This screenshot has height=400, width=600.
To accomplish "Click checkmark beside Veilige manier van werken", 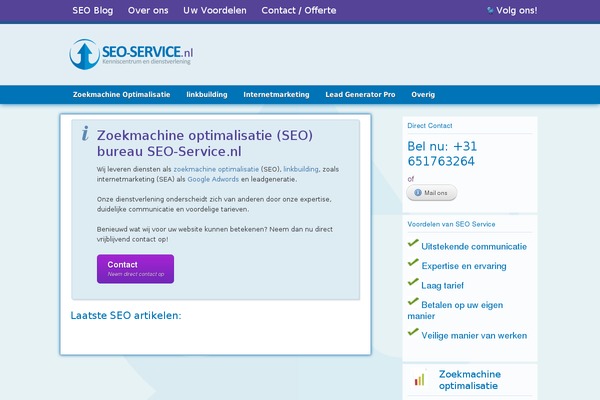I will [x=413, y=334].
